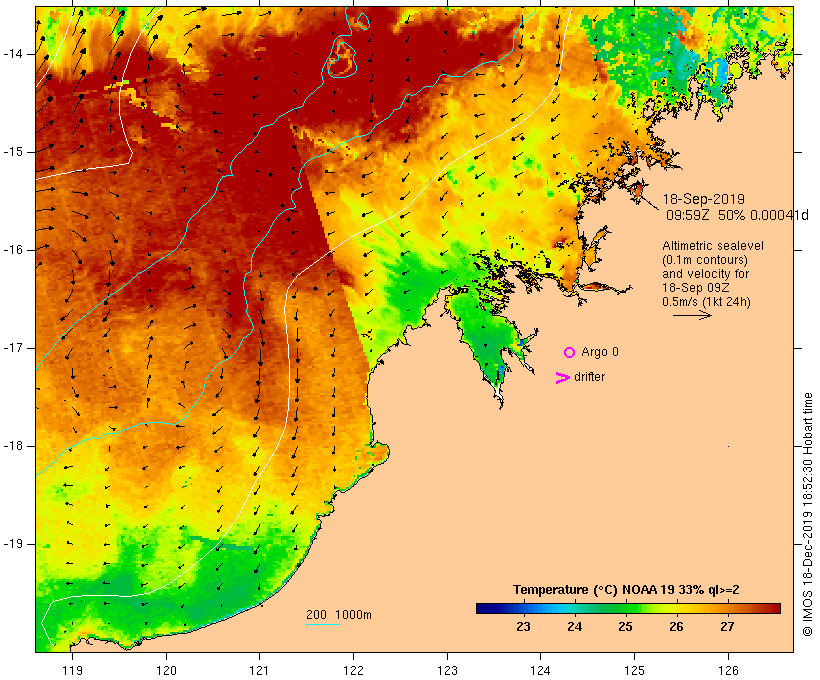Click the 124 longitude axis label
This screenshot has height=680, width=820.
[x=540, y=670]
